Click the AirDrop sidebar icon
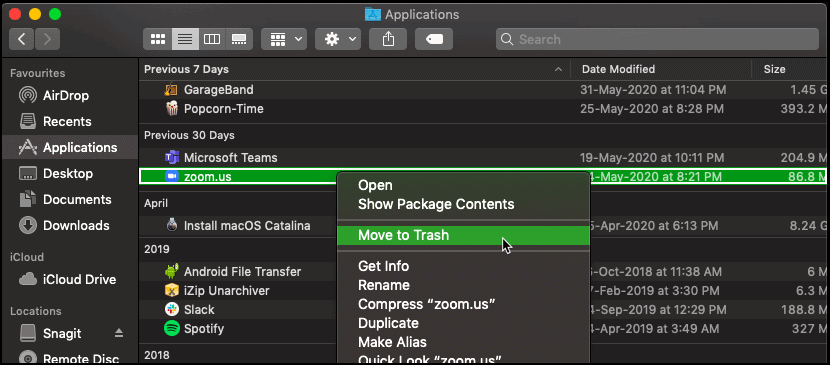 point(28,96)
